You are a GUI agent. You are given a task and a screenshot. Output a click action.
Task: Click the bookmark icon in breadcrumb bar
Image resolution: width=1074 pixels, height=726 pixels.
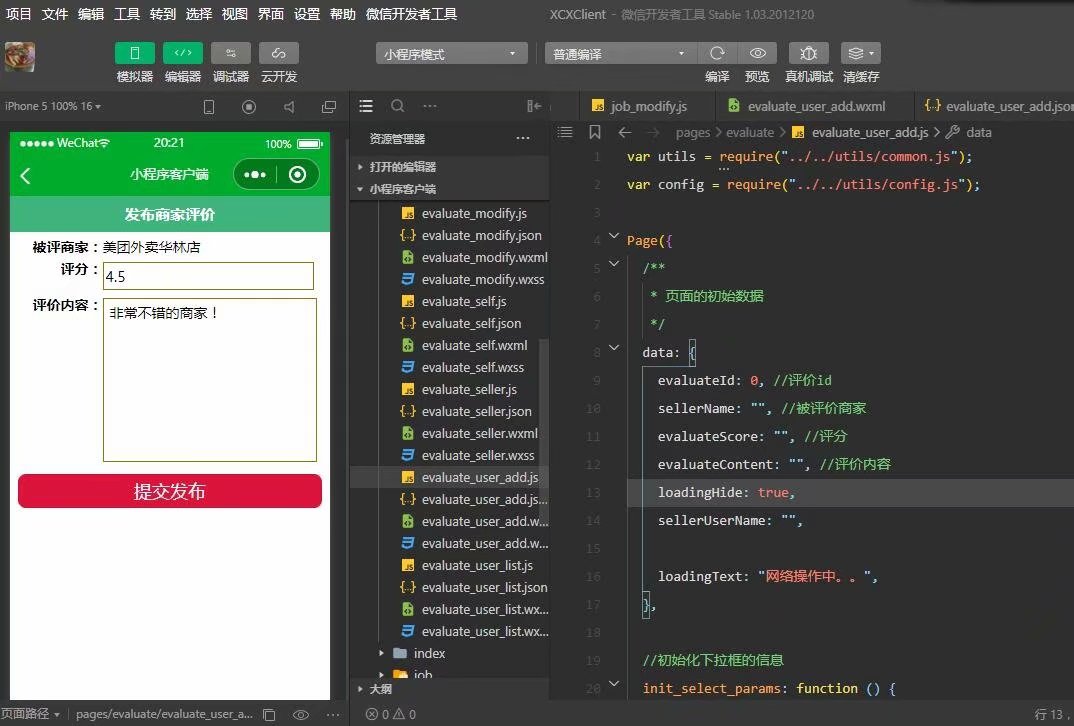click(595, 132)
